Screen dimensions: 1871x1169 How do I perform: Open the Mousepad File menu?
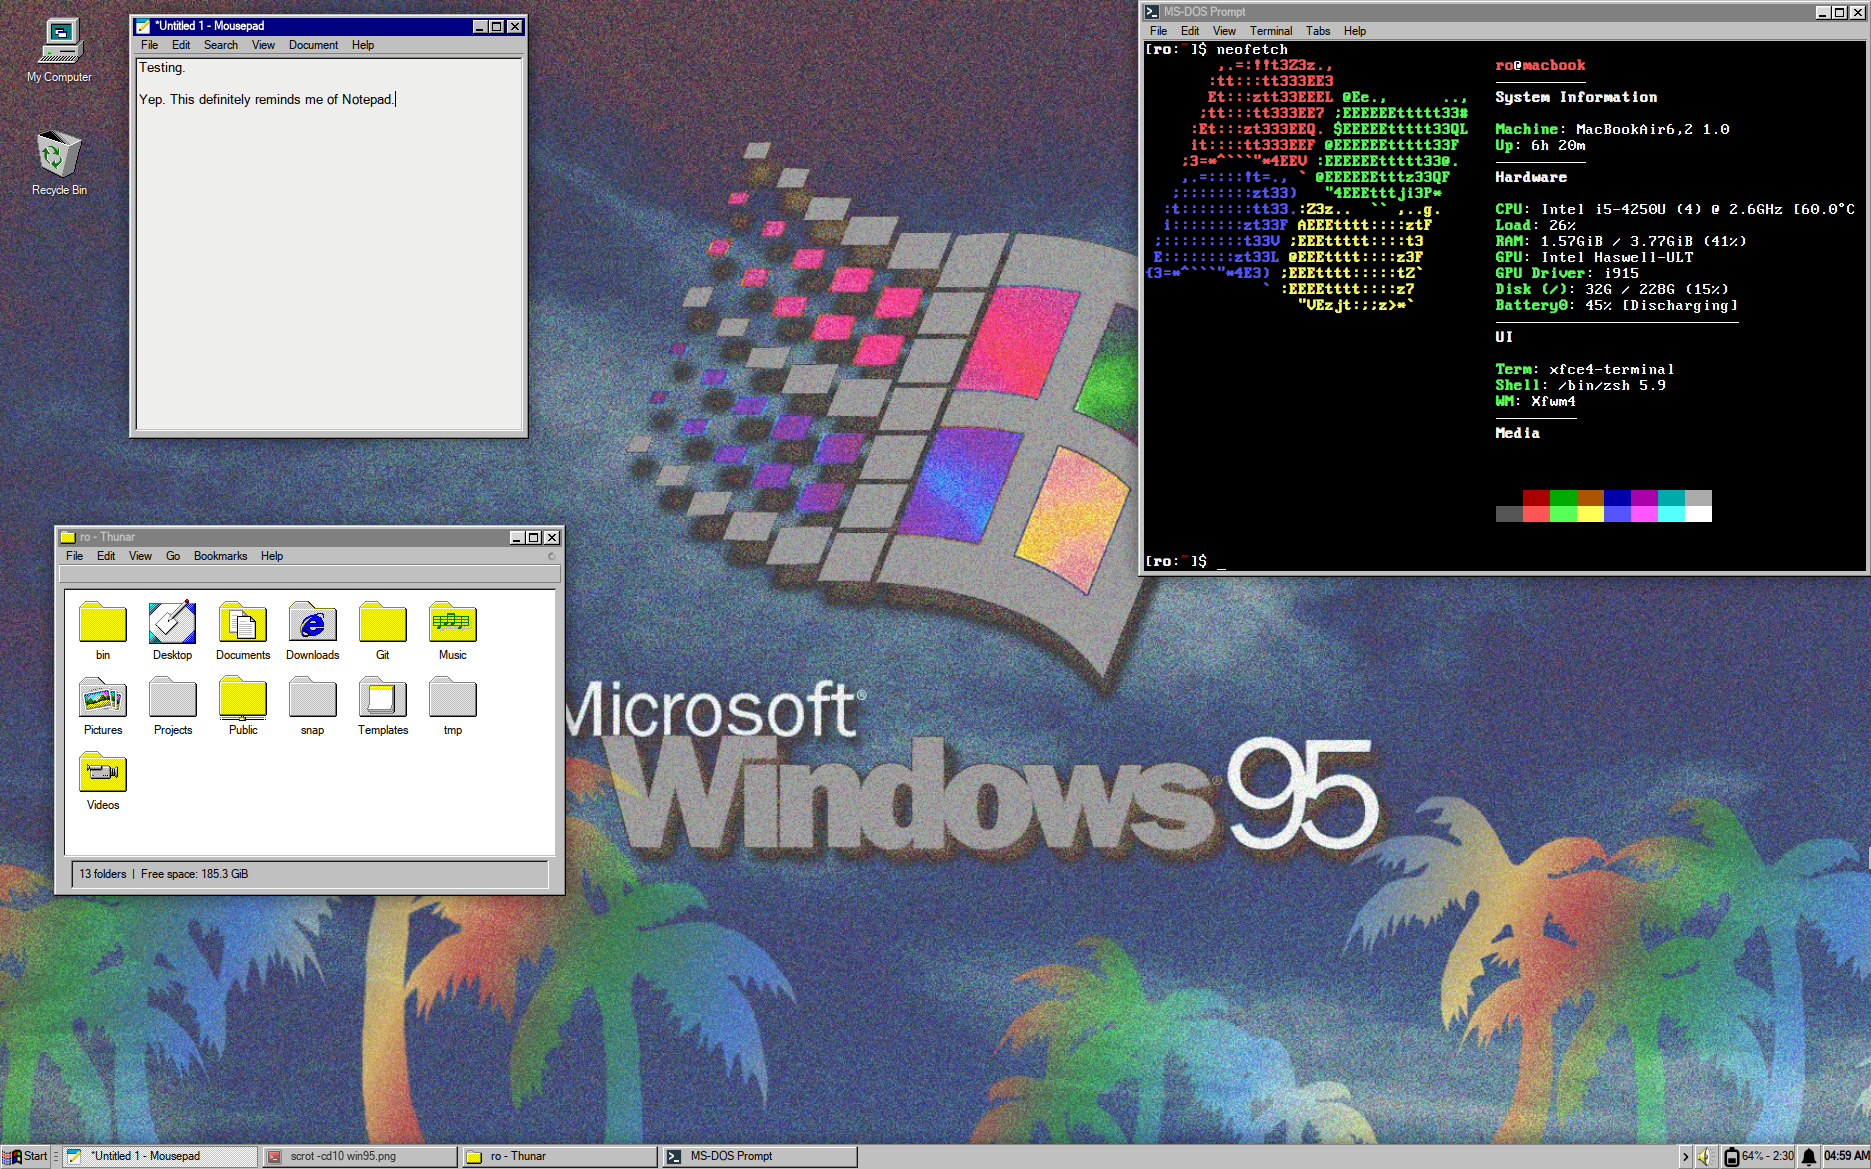click(150, 45)
